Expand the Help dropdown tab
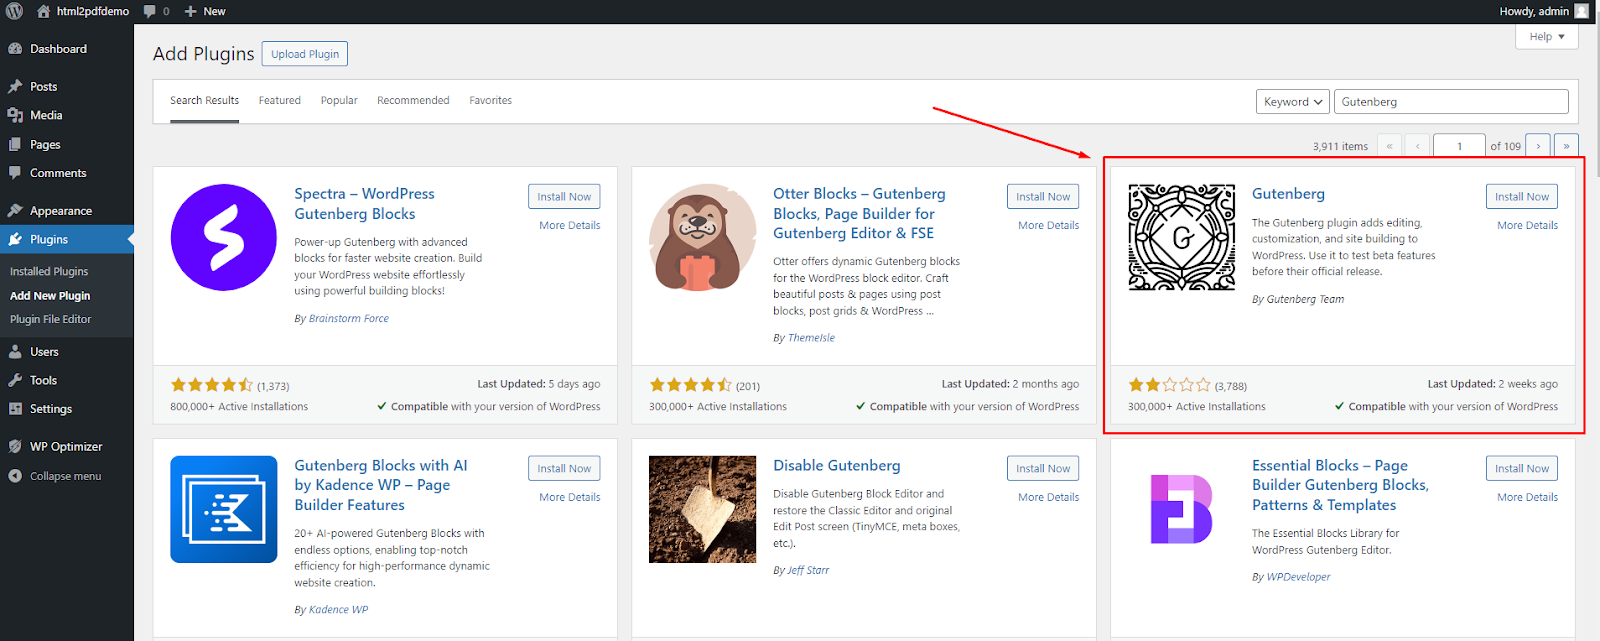This screenshot has height=641, width=1600. (1547, 36)
